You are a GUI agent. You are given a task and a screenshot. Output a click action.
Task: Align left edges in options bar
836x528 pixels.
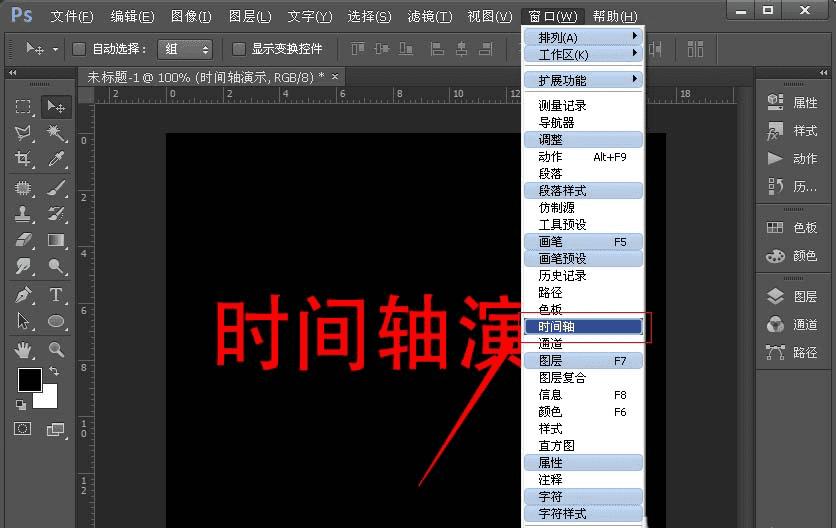437,49
